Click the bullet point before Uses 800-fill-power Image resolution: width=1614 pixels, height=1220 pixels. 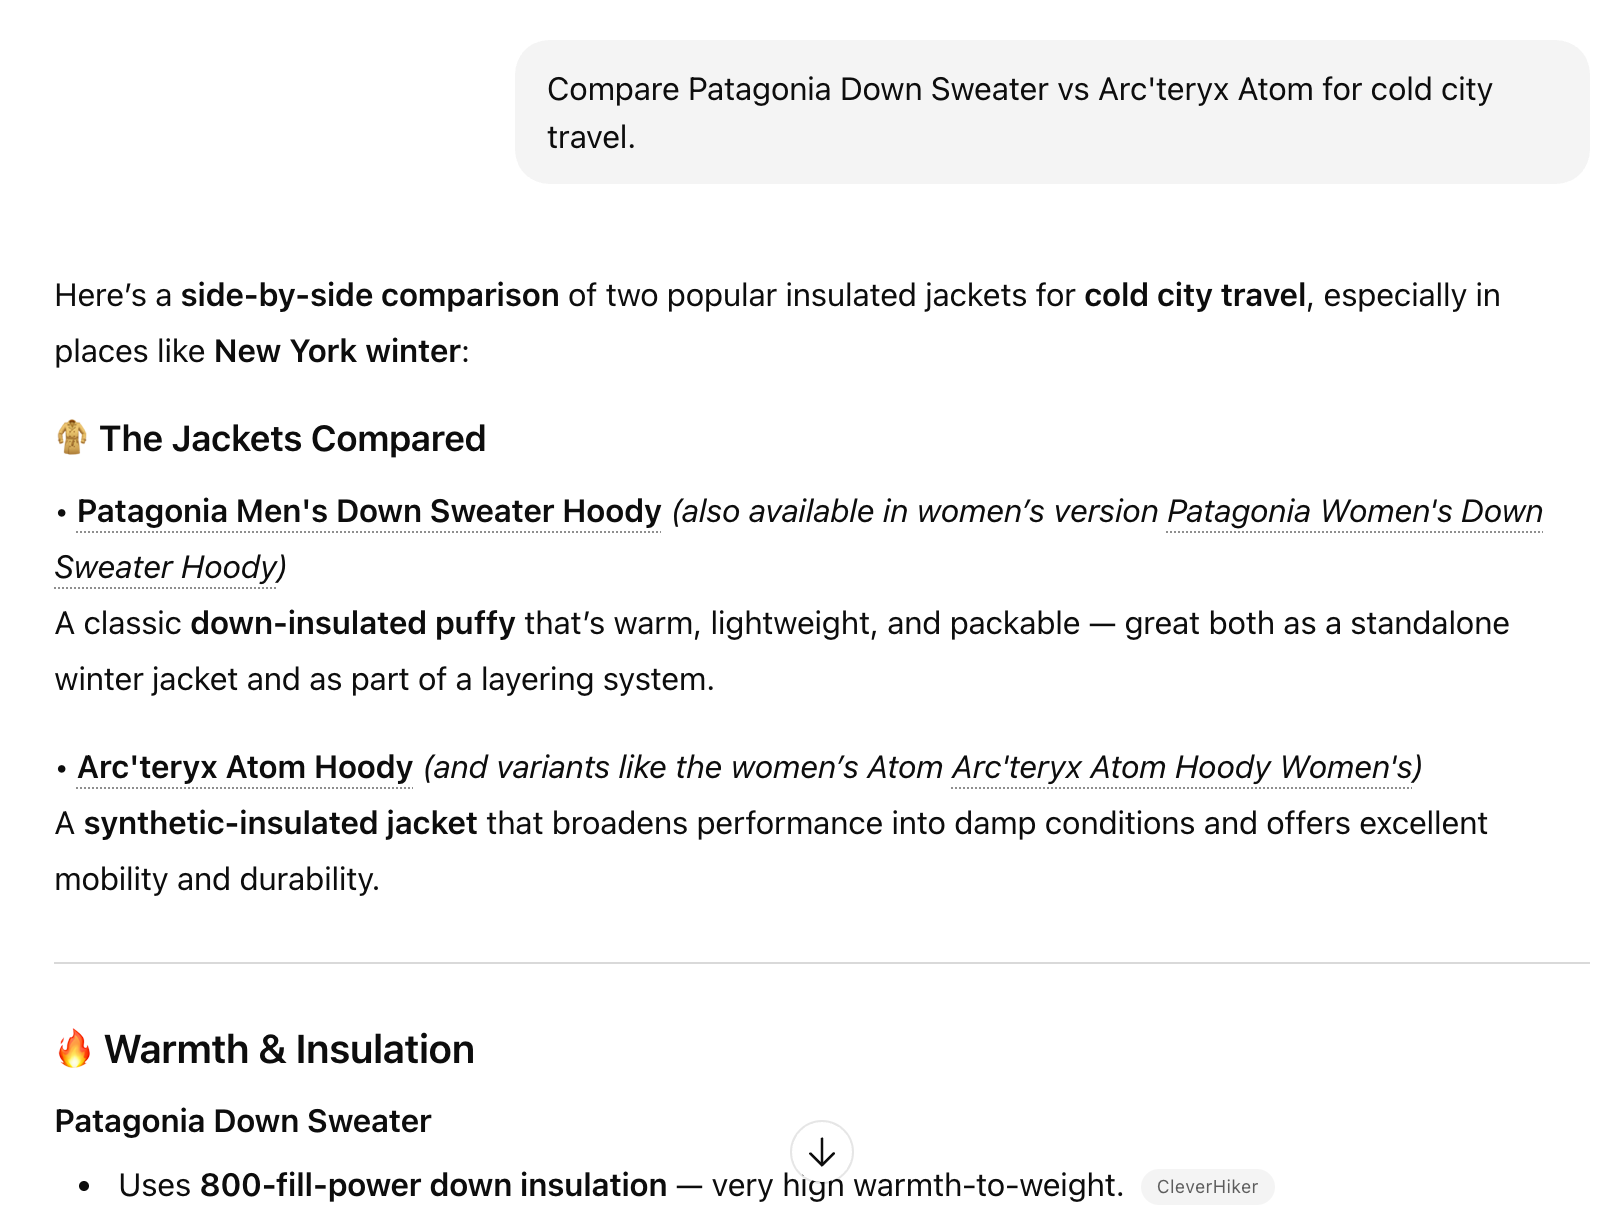point(85,1186)
